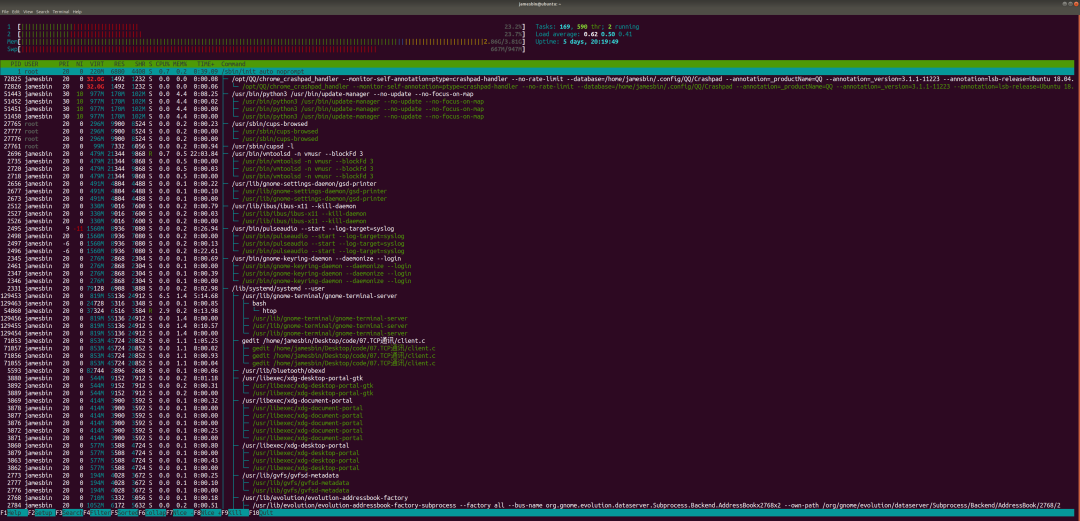This screenshot has width=1080, height=521.
Task: Sort by the PRI column header
Action: pyautogui.click(x=64, y=63)
